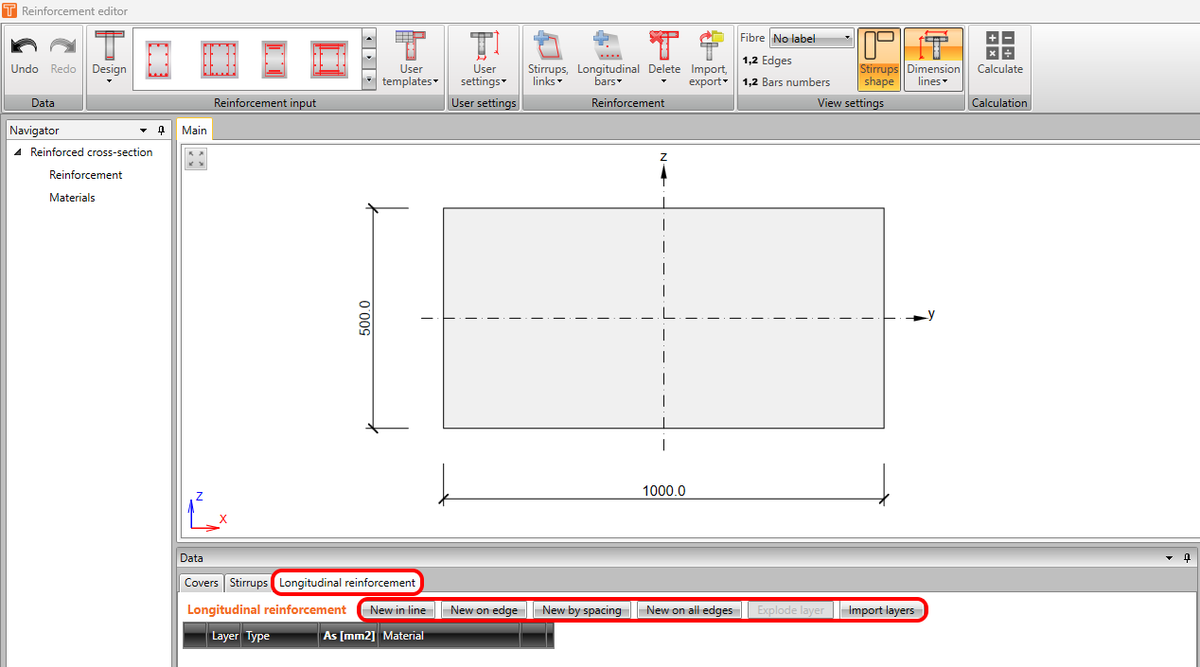Switch to the Covers tab
The width and height of the screenshot is (1200, 667).
click(x=201, y=582)
